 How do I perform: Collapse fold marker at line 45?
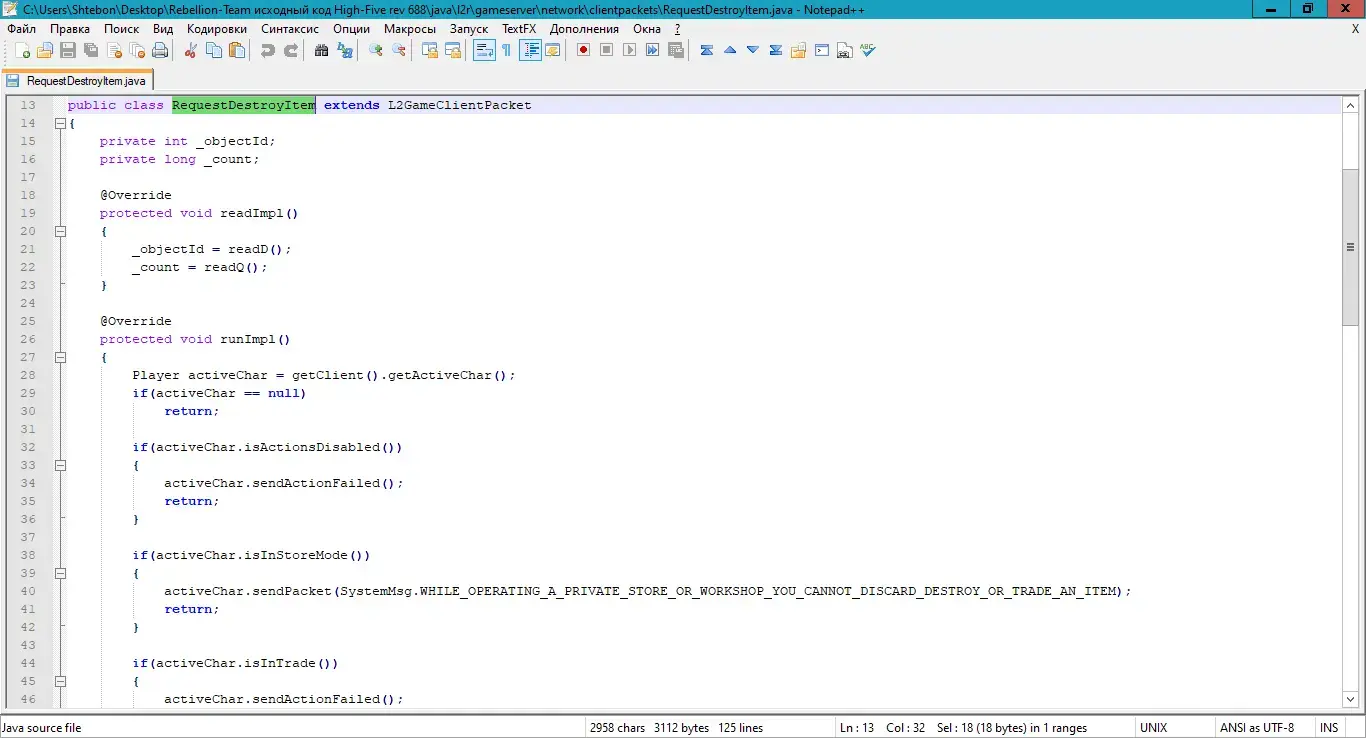tap(60, 681)
